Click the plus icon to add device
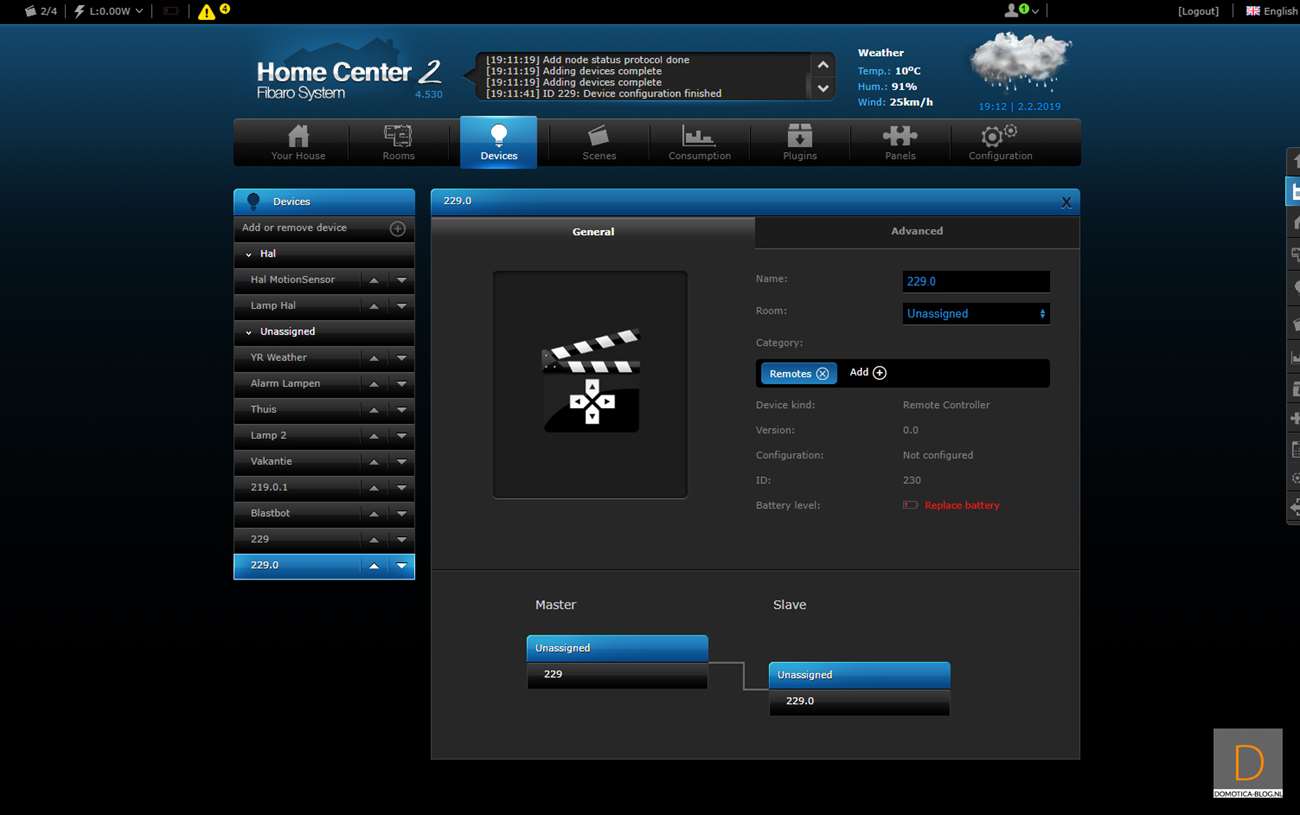This screenshot has width=1300, height=815. 397,229
